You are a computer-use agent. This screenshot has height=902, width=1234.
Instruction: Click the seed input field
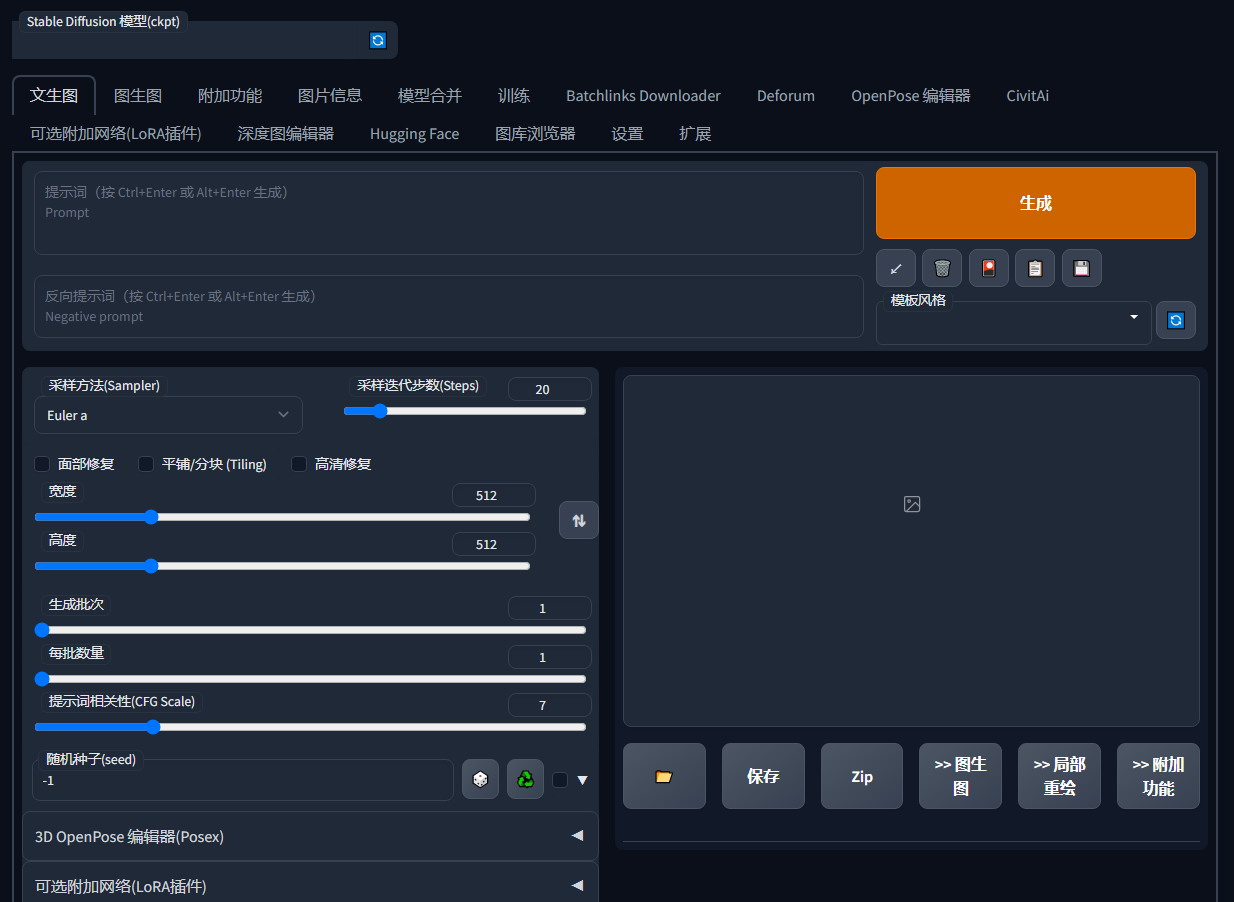point(243,780)
